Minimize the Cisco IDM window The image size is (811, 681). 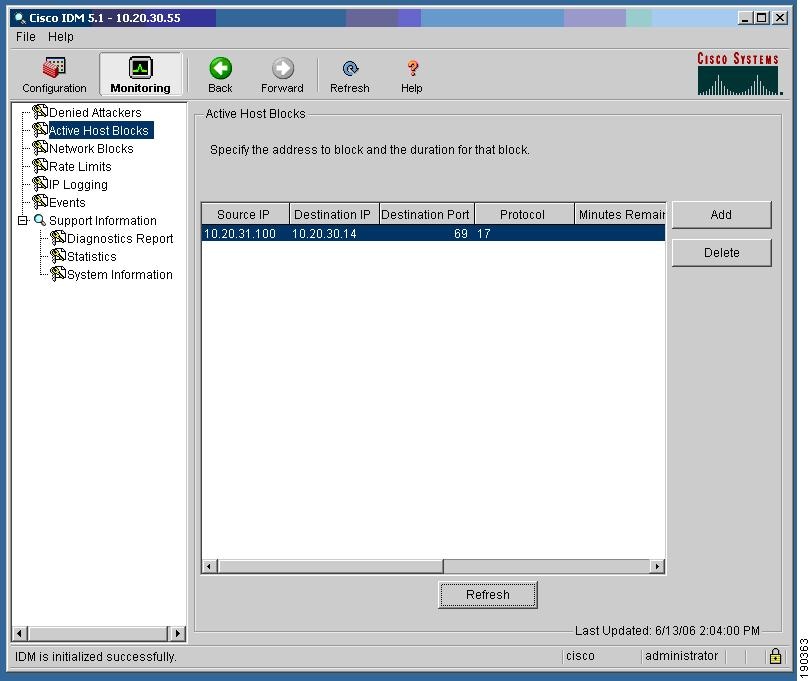pos(745,18)
